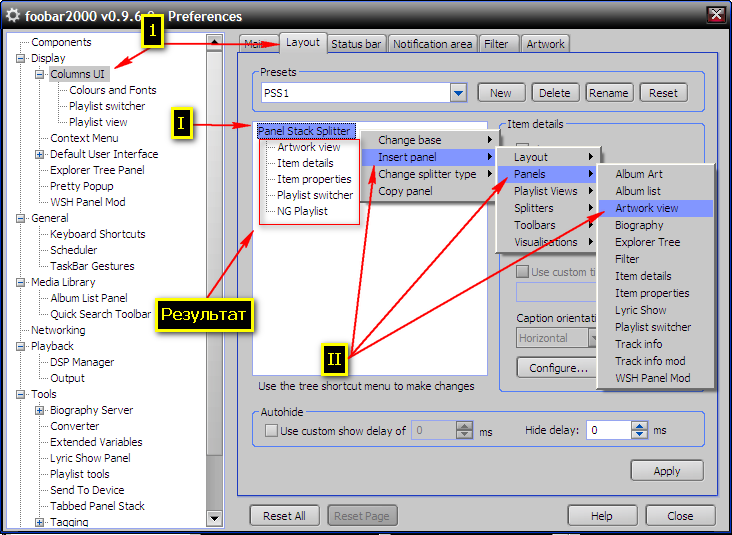Open 'Quick Search Toolbar' preferences page

pyautogui.click(x=100, y=314)
